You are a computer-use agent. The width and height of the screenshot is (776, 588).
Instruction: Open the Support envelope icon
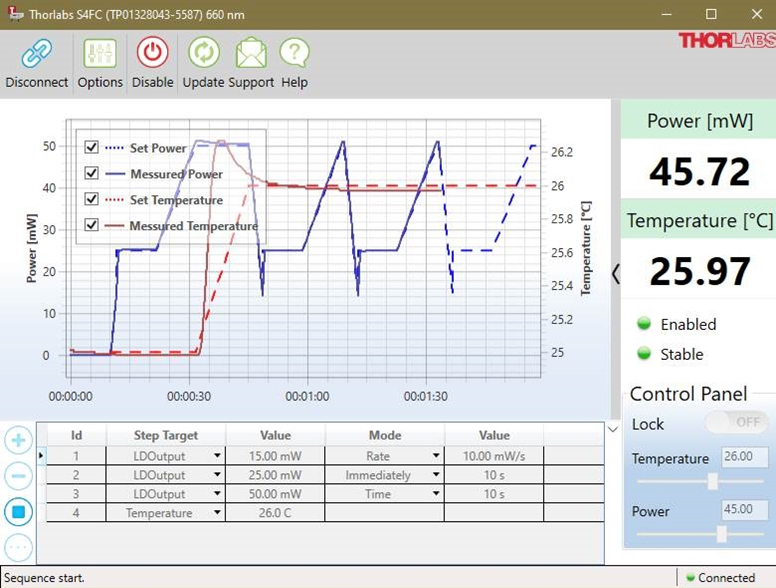tap(251, 52)
